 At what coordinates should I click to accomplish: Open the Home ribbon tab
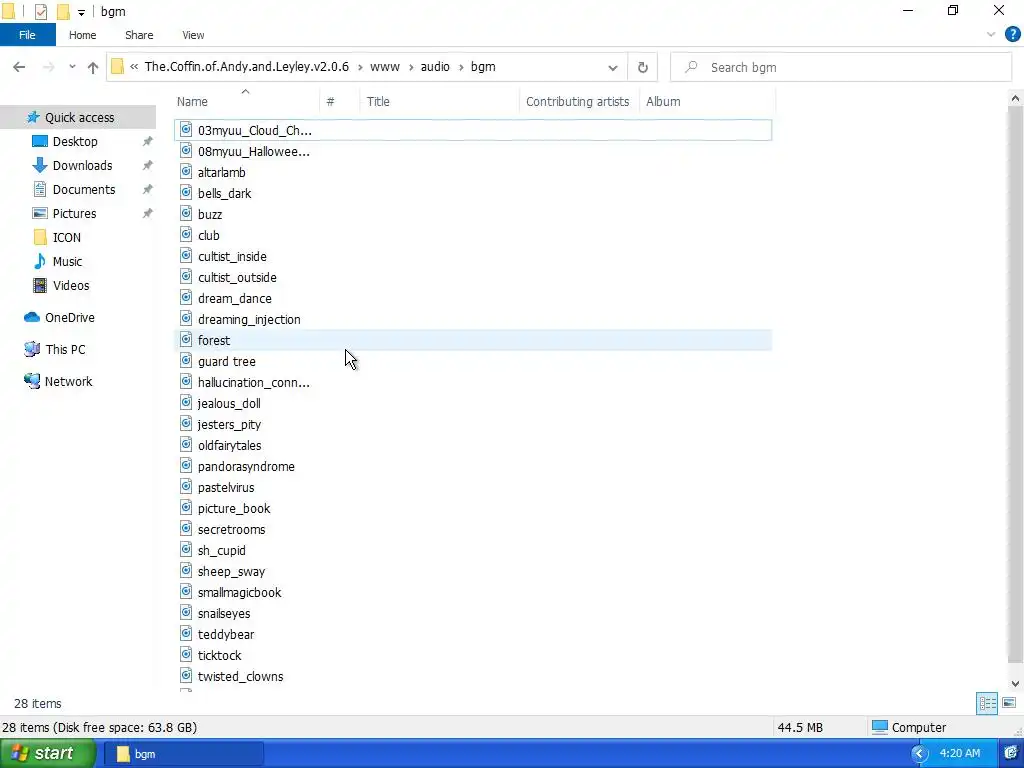point(82,35)
